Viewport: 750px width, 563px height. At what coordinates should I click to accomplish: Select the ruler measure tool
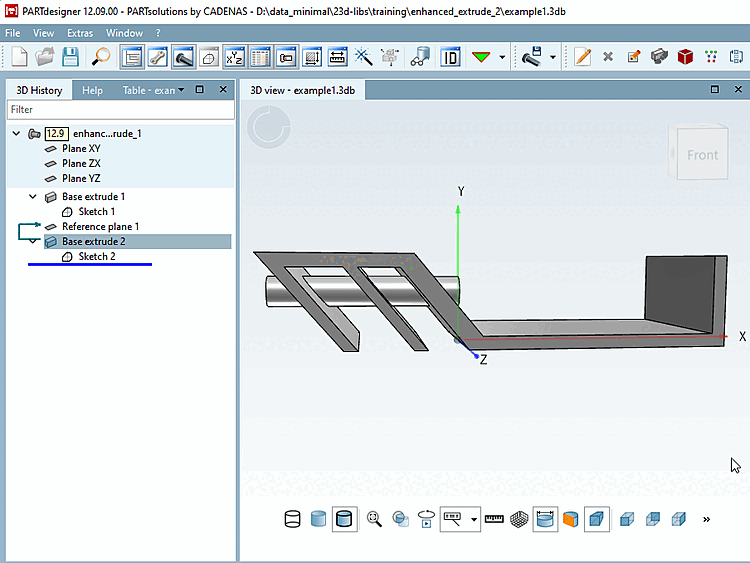pos(494,519)
